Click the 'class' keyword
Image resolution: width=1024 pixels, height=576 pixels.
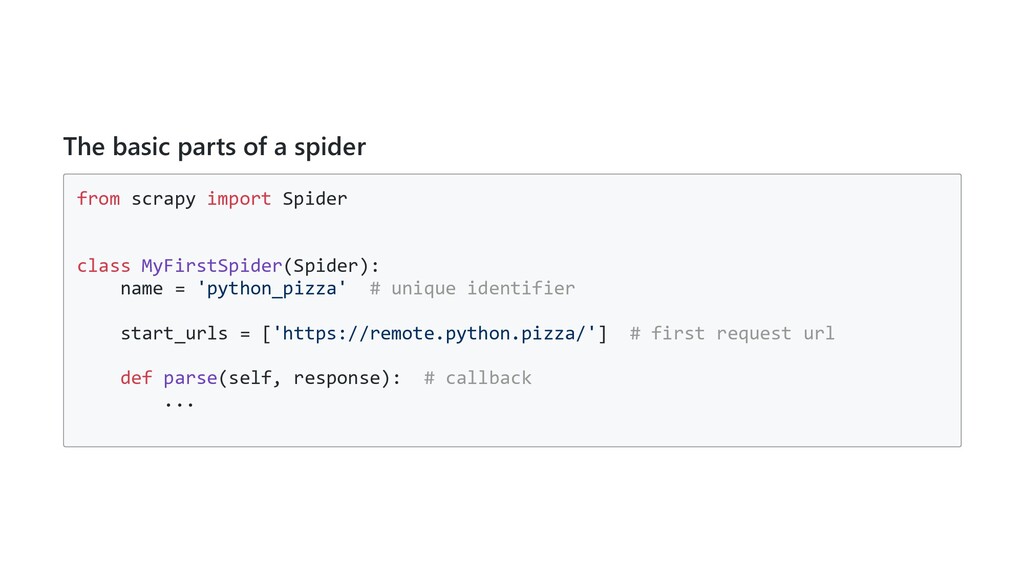(103, 265)
